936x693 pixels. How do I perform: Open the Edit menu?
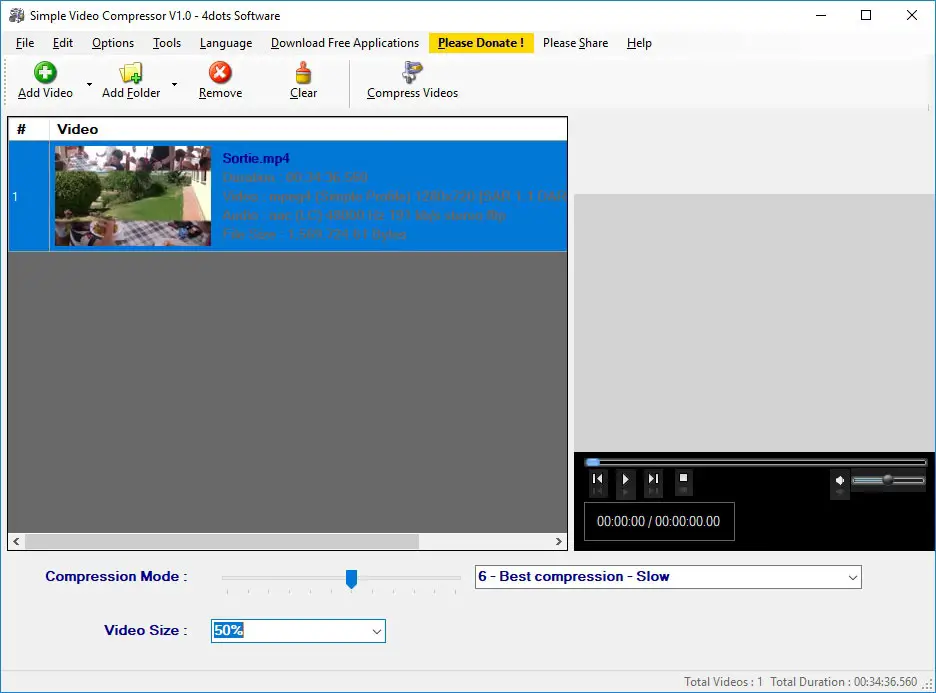[x=63, y=43]
